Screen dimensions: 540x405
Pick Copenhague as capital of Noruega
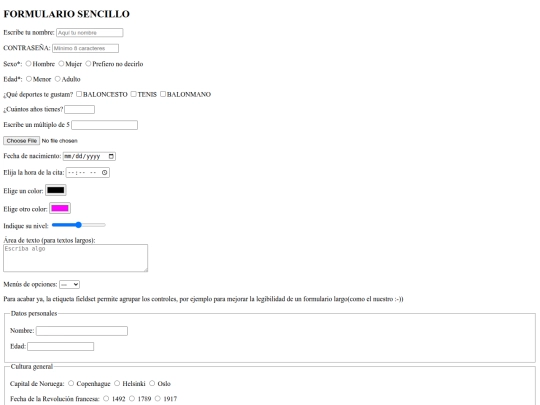pos(71,383)
